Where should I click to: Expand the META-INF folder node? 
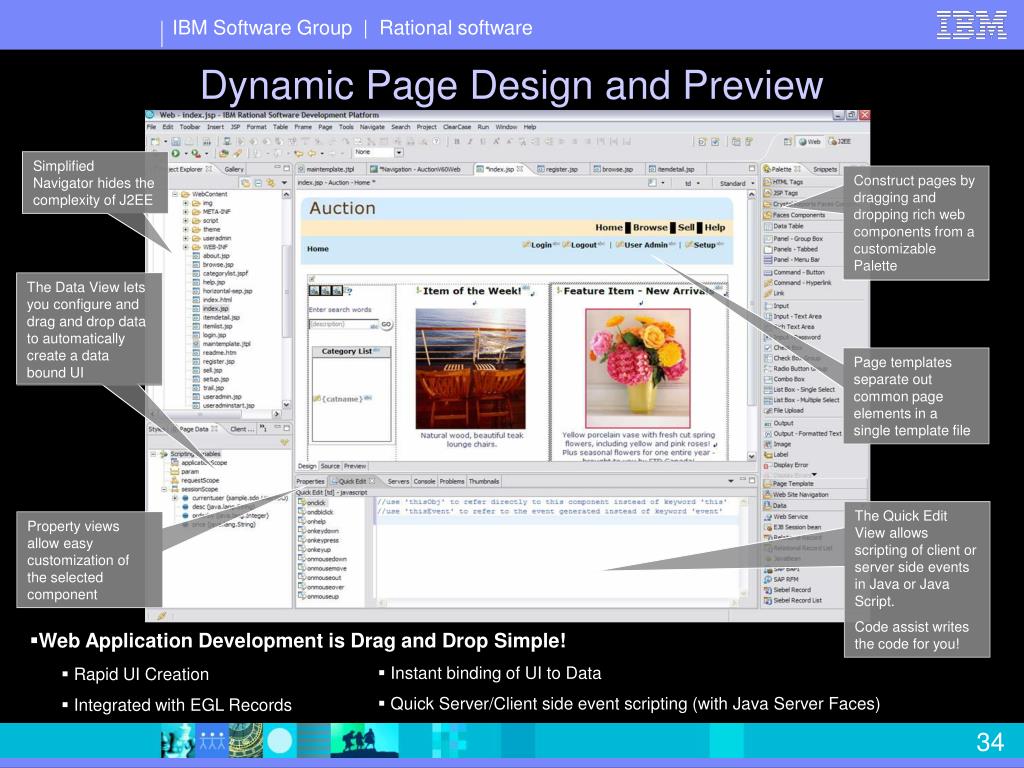[185, 212]
